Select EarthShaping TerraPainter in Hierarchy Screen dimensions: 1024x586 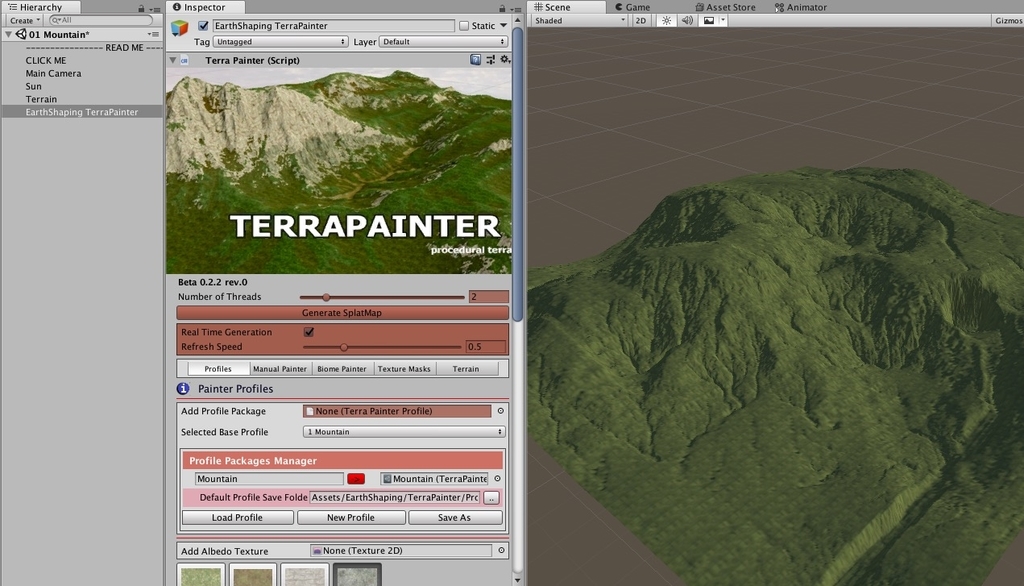(82, 112)
